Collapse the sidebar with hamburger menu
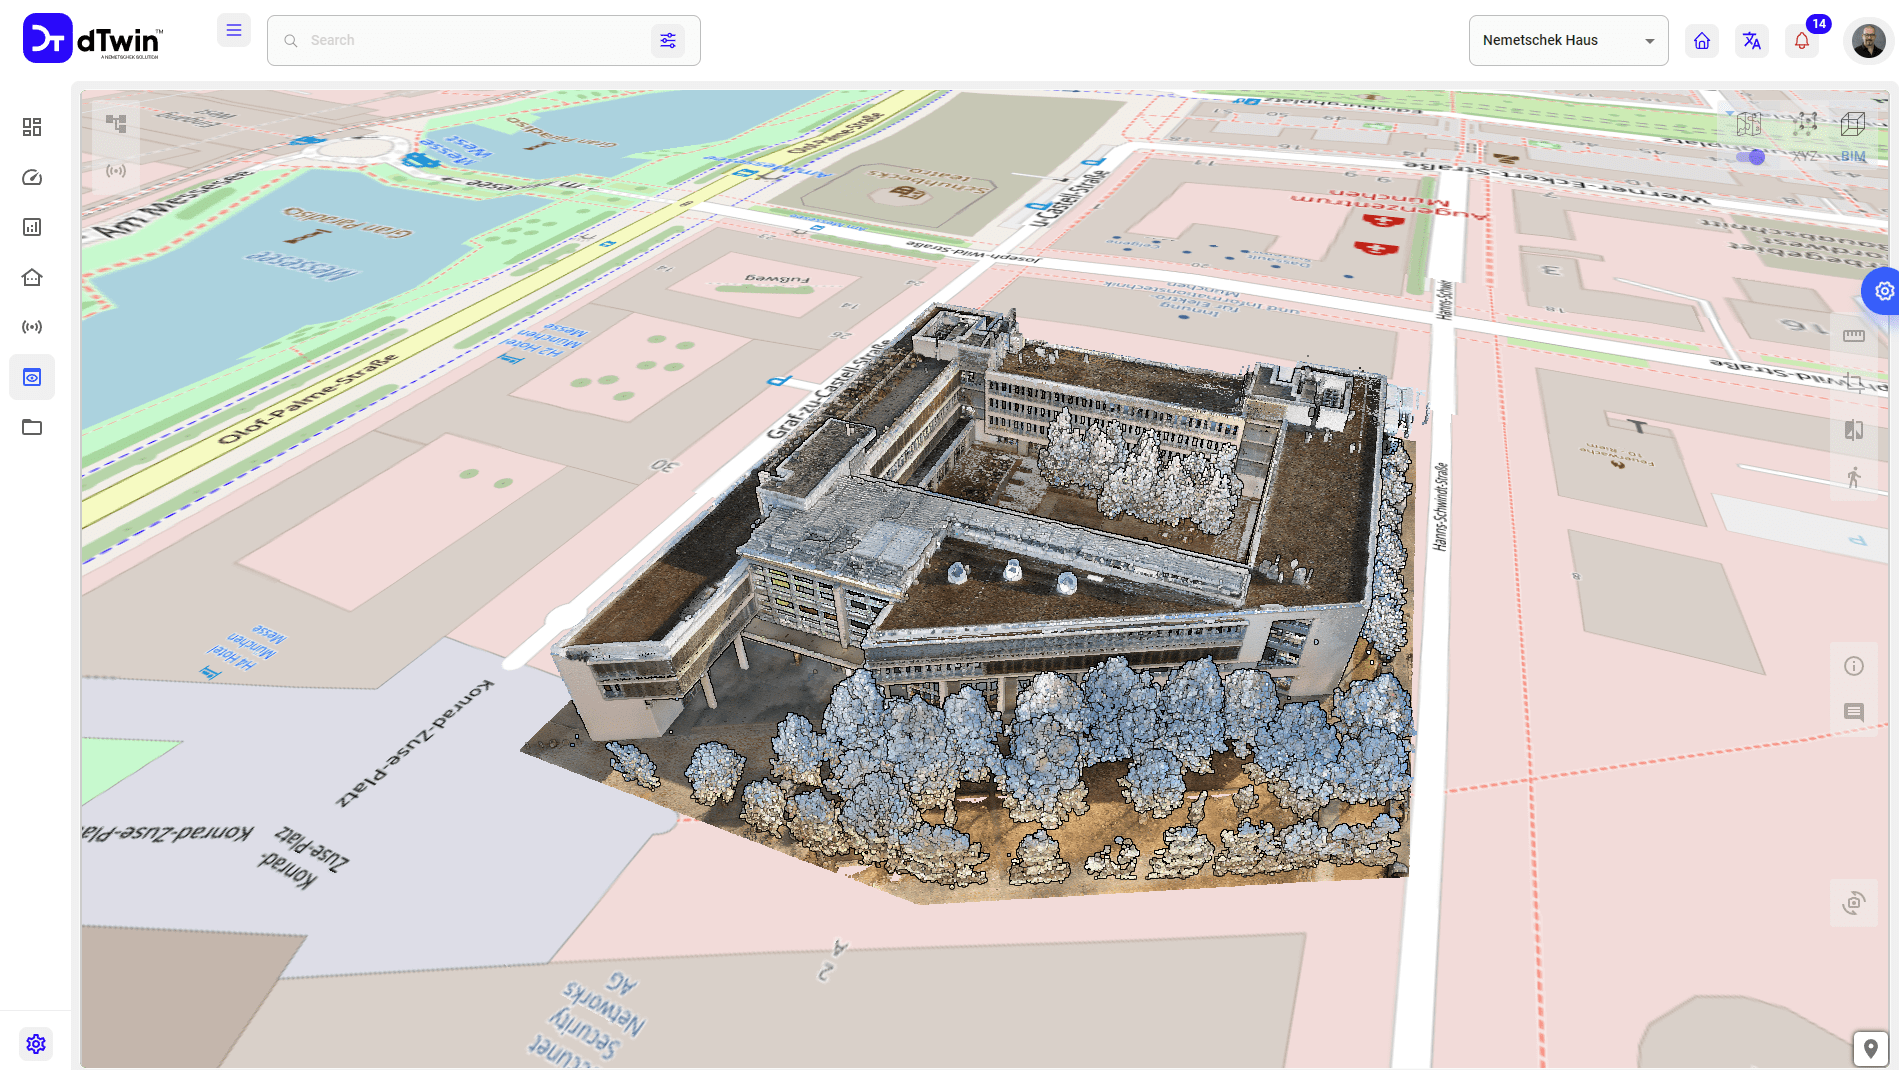Screen dimensions: 1899x1070 pyautogui.click(x=234, y=31)
